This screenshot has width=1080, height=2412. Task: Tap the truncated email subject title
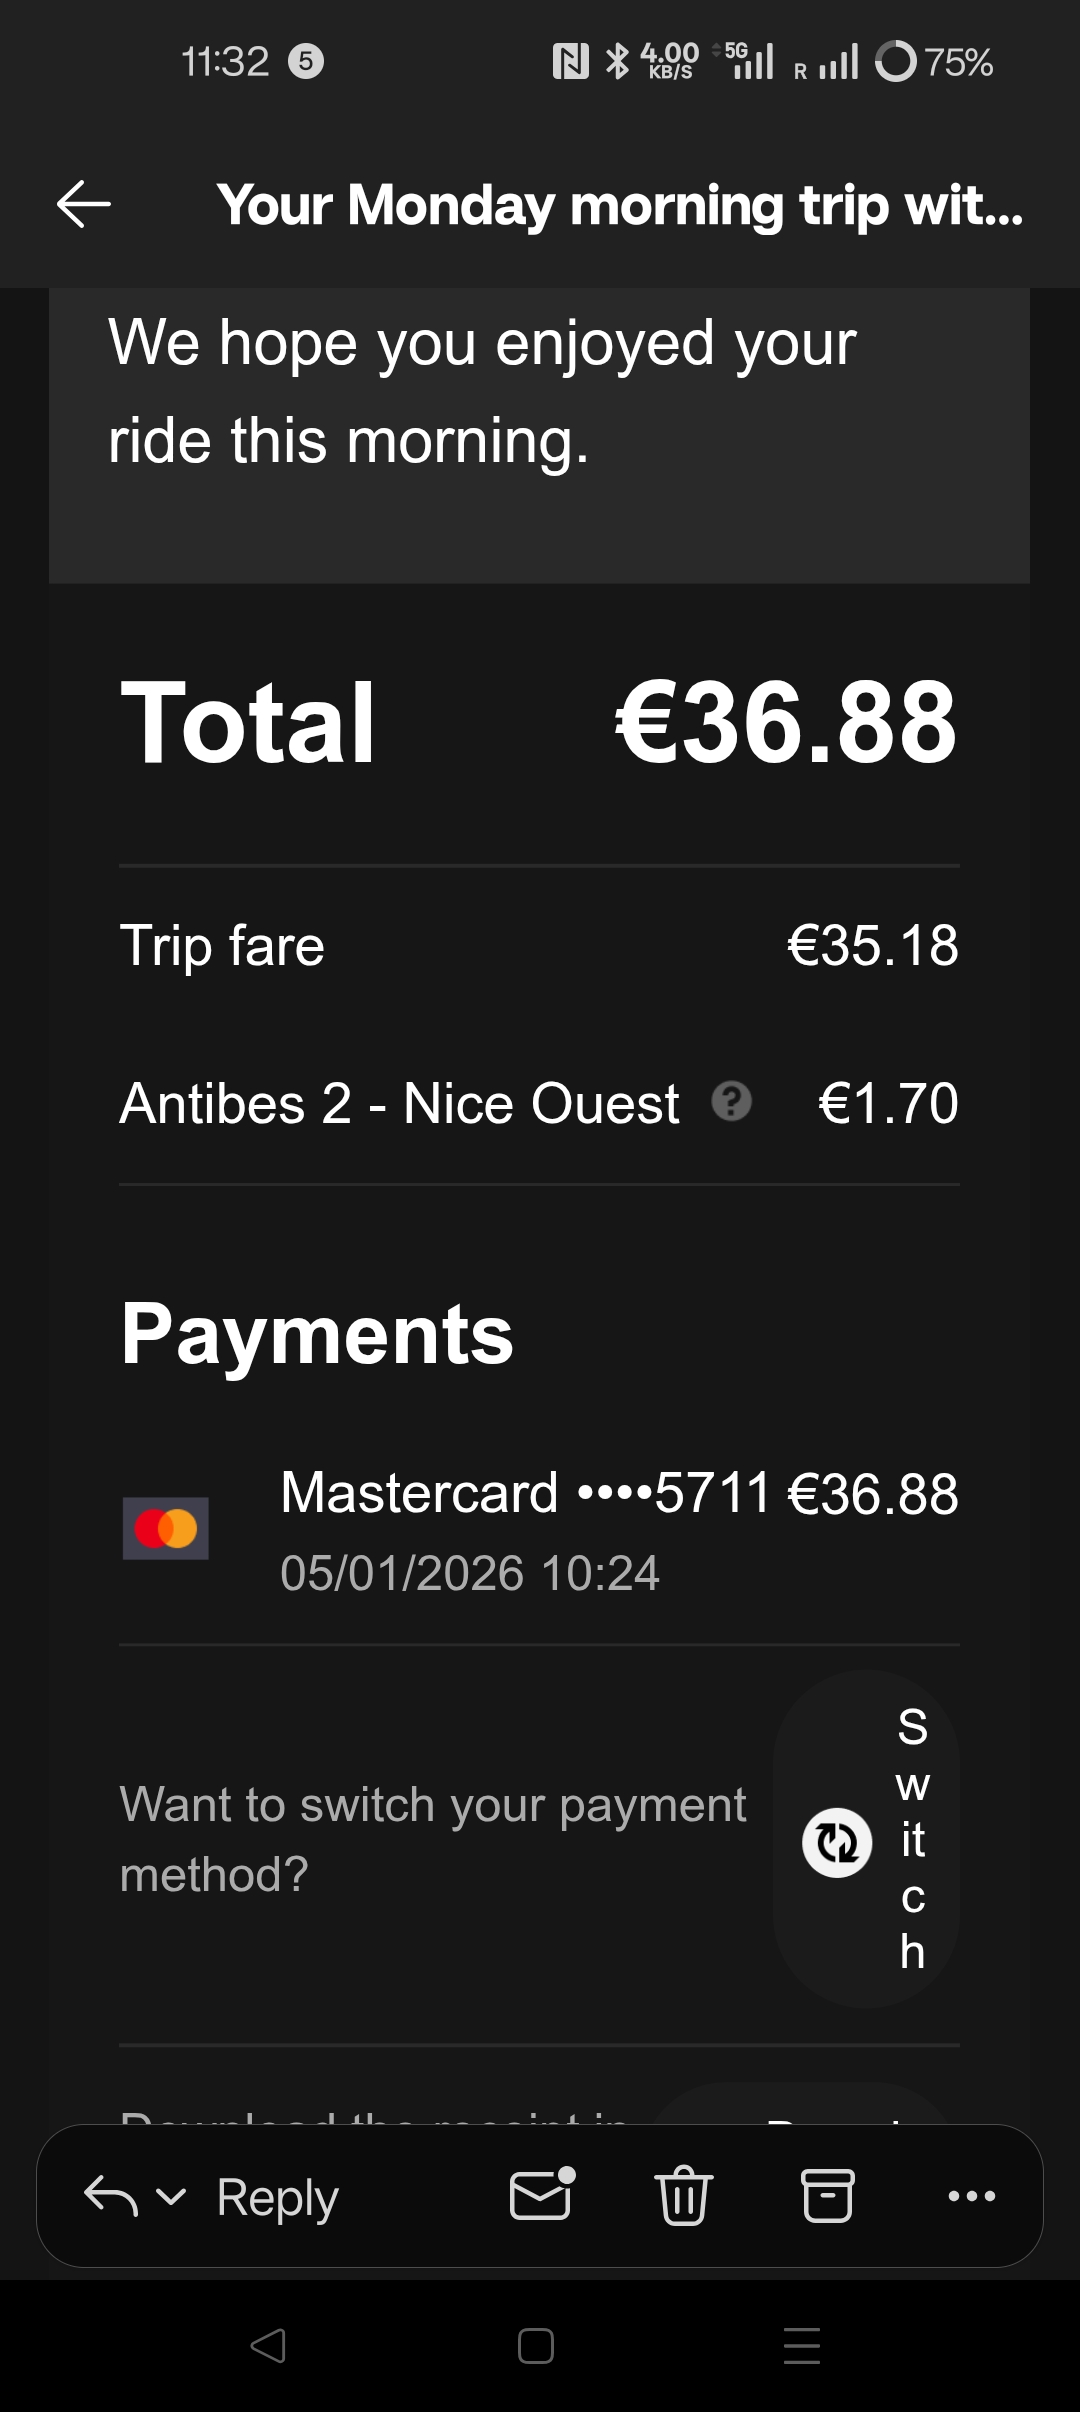point(620,205)
